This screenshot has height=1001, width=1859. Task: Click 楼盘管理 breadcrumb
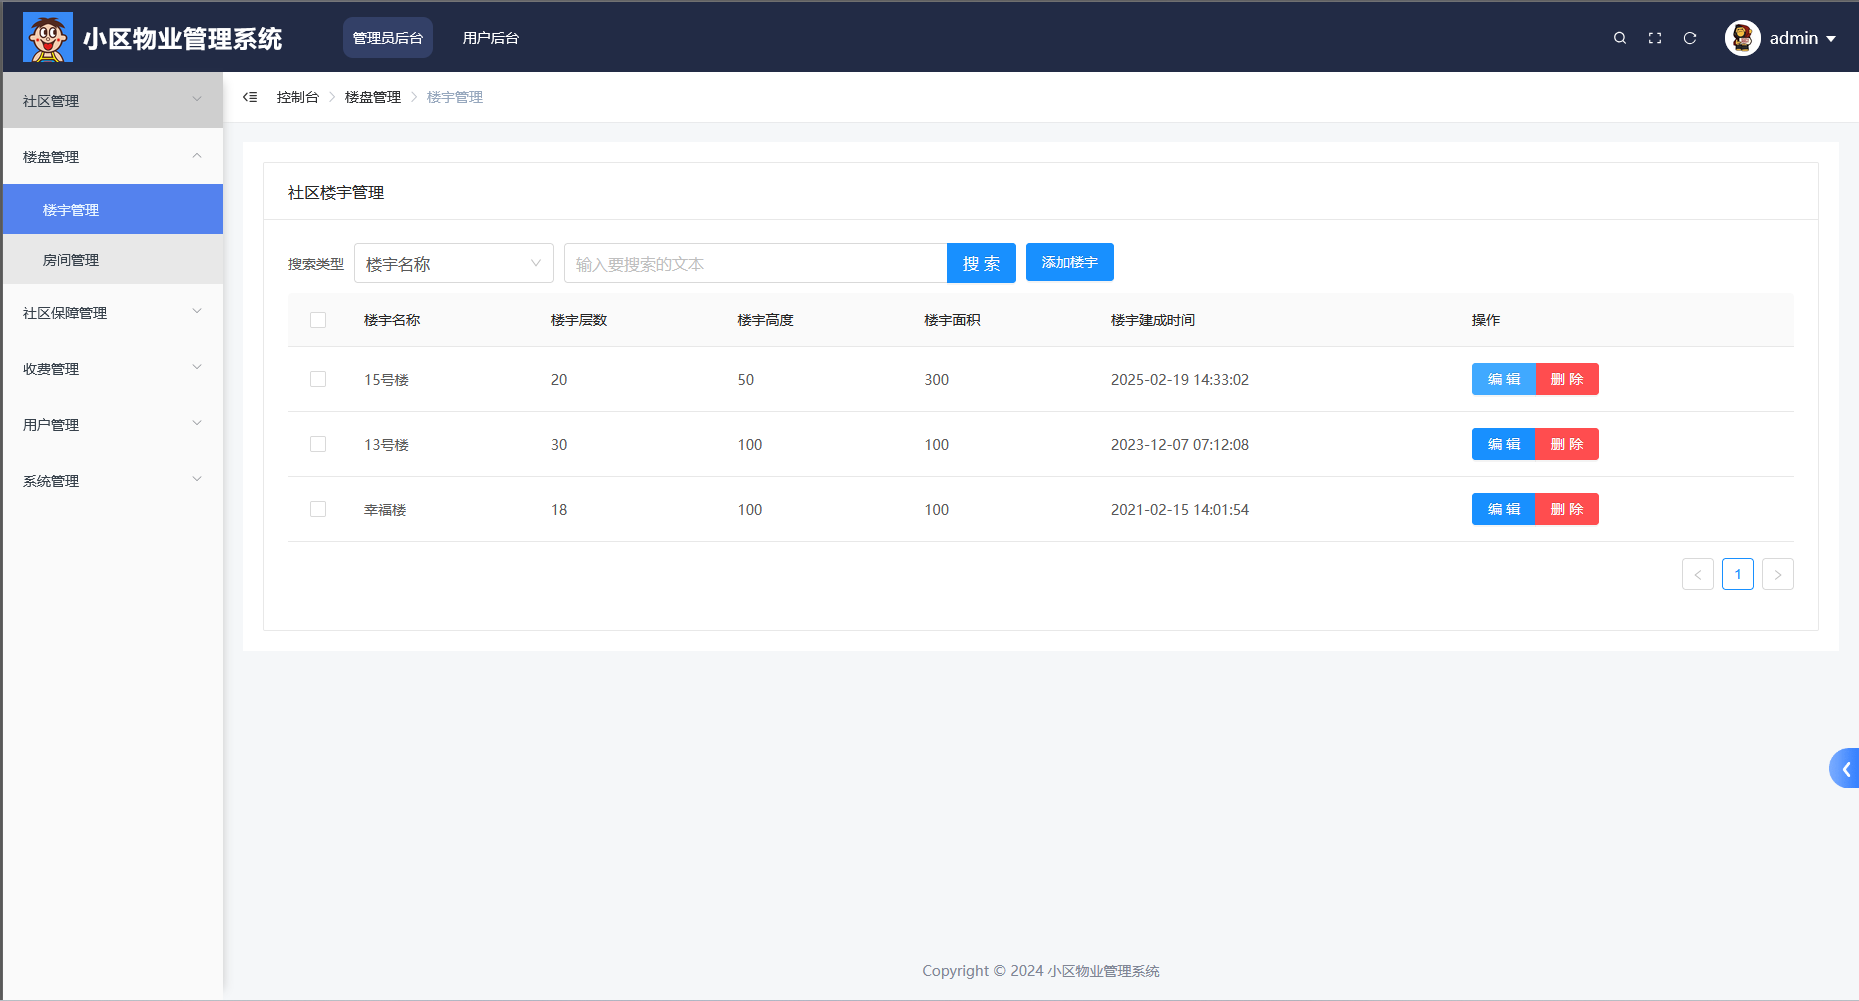[373, 97]
